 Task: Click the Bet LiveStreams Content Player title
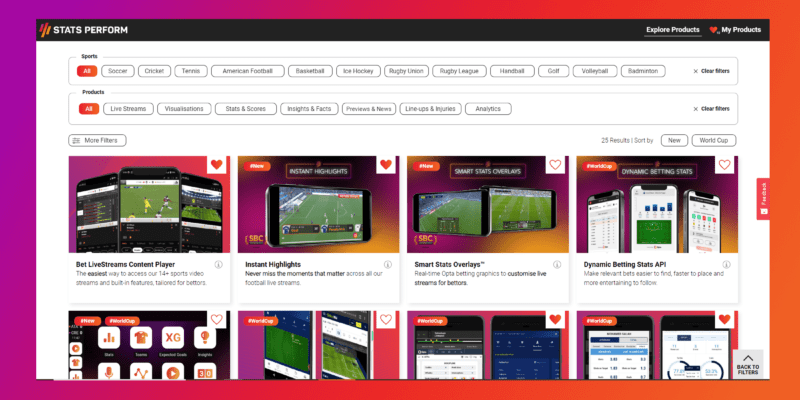(126, 265)
